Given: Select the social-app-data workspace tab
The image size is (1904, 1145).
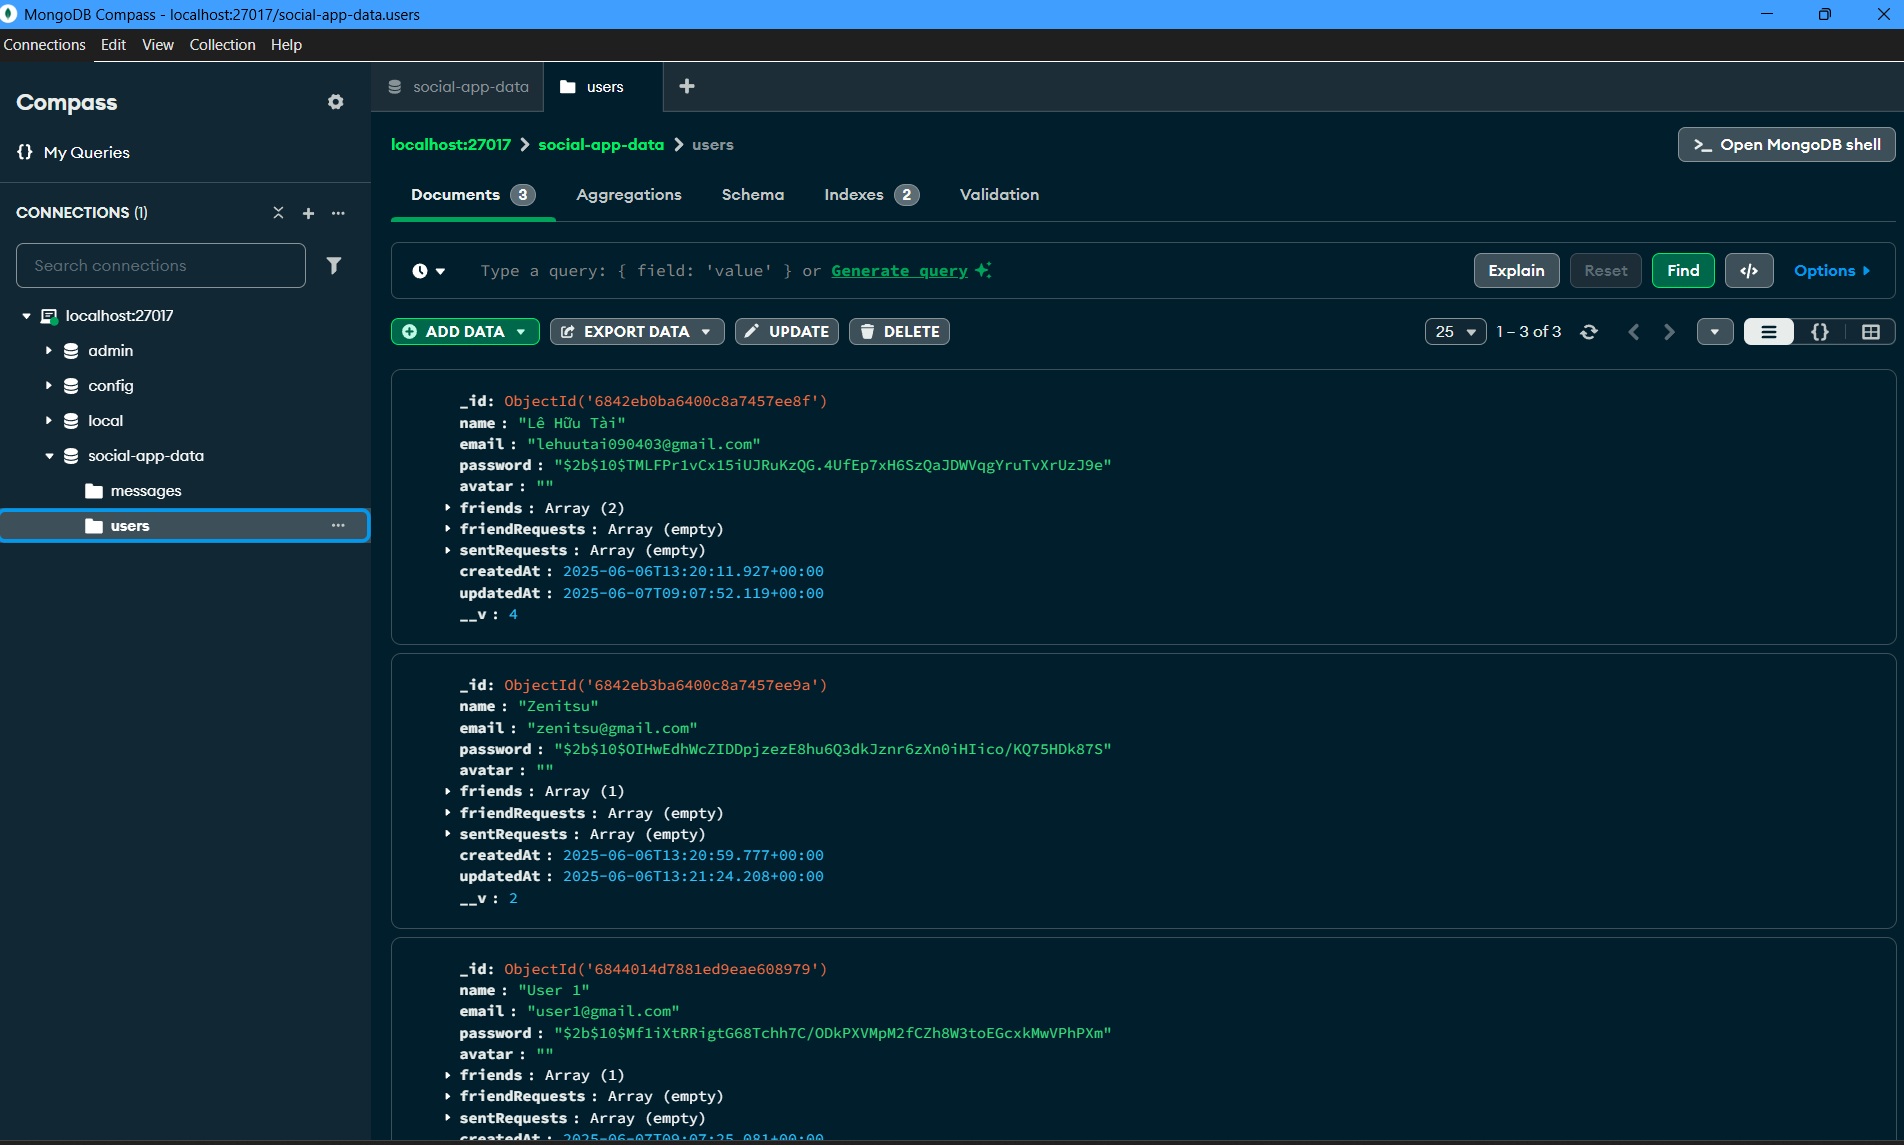Looking at the screenshot, I should 459,87.
